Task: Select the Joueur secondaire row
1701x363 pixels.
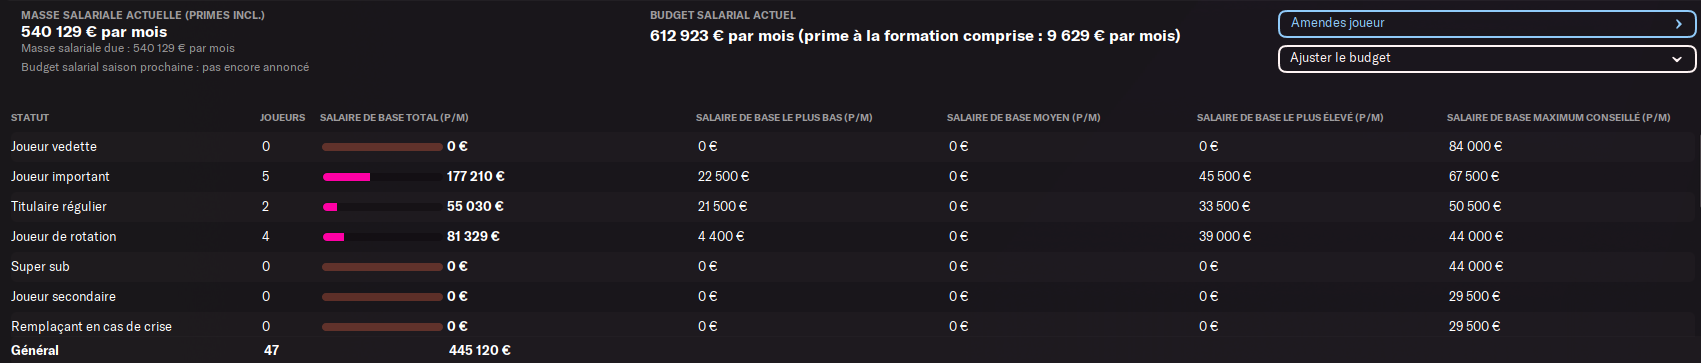Action: coord(850,297)
